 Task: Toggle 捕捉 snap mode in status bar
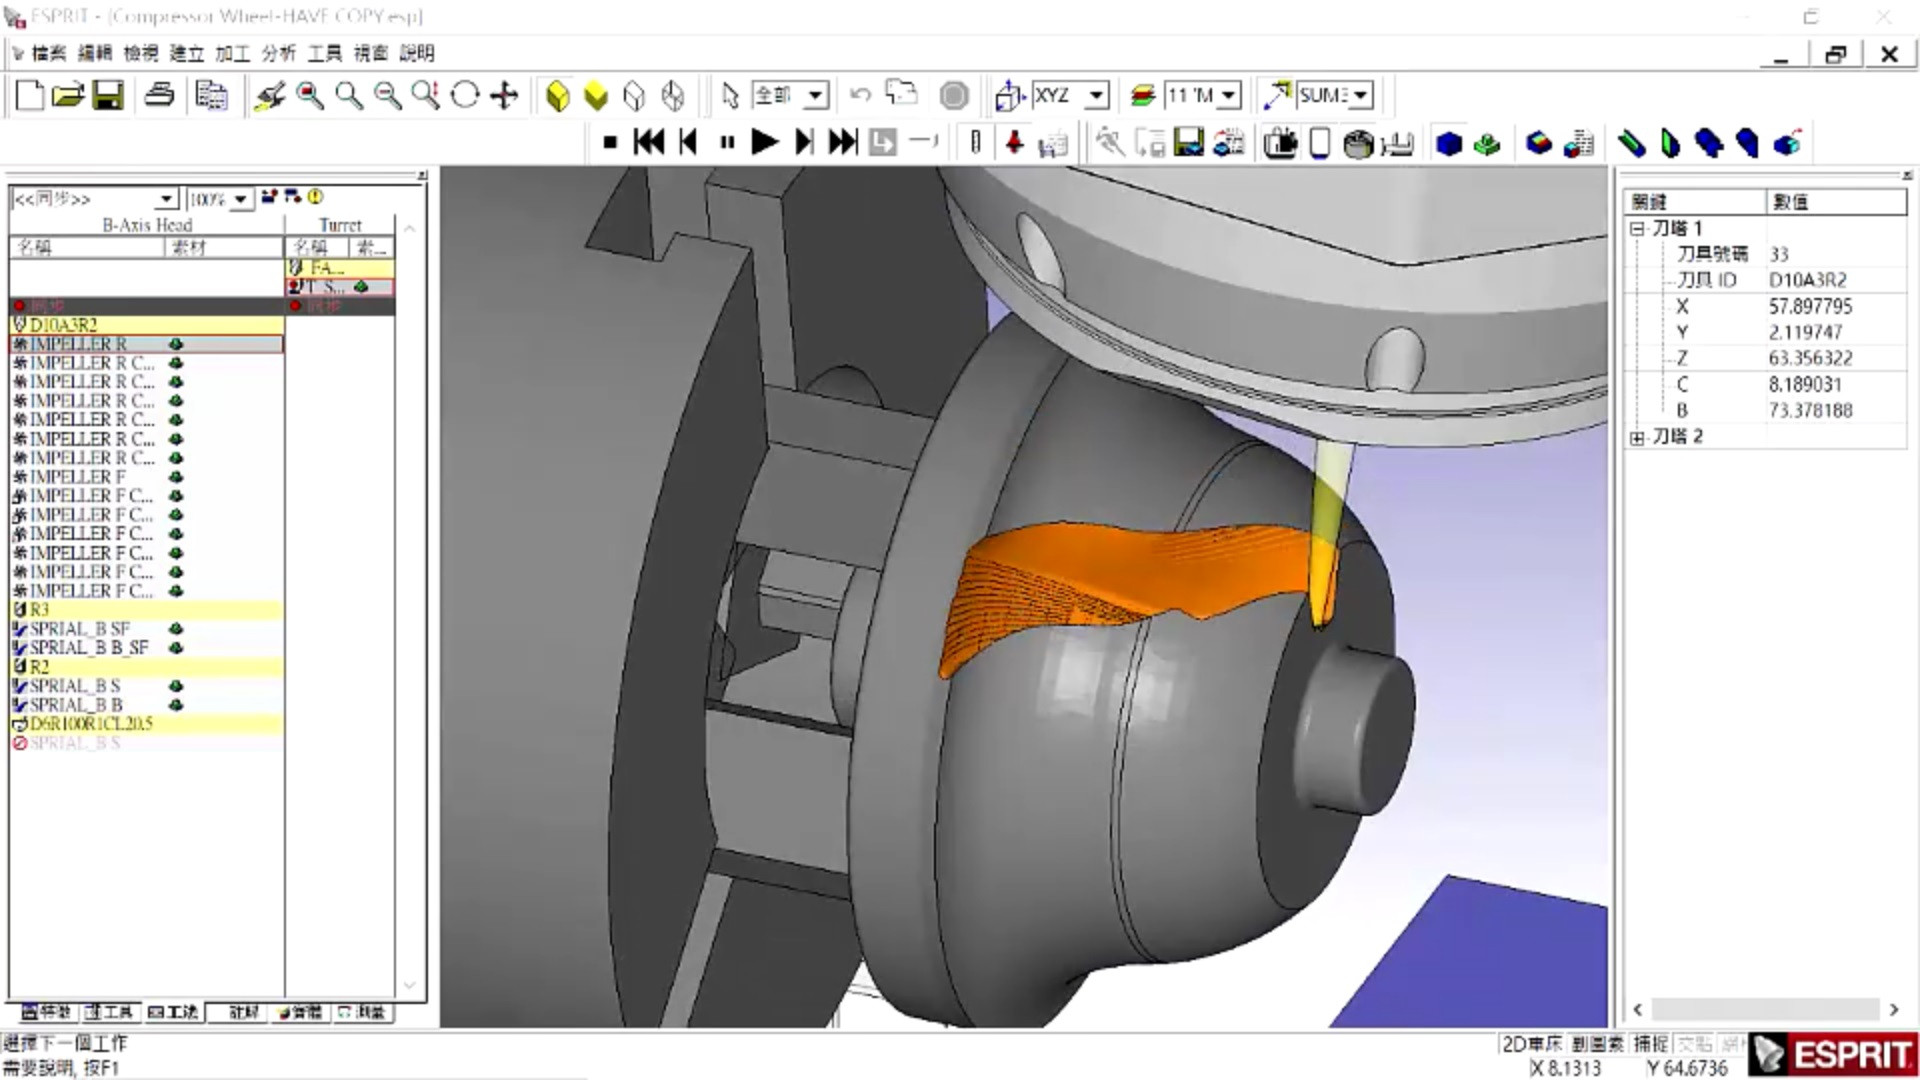[x=1650, y=1044]
